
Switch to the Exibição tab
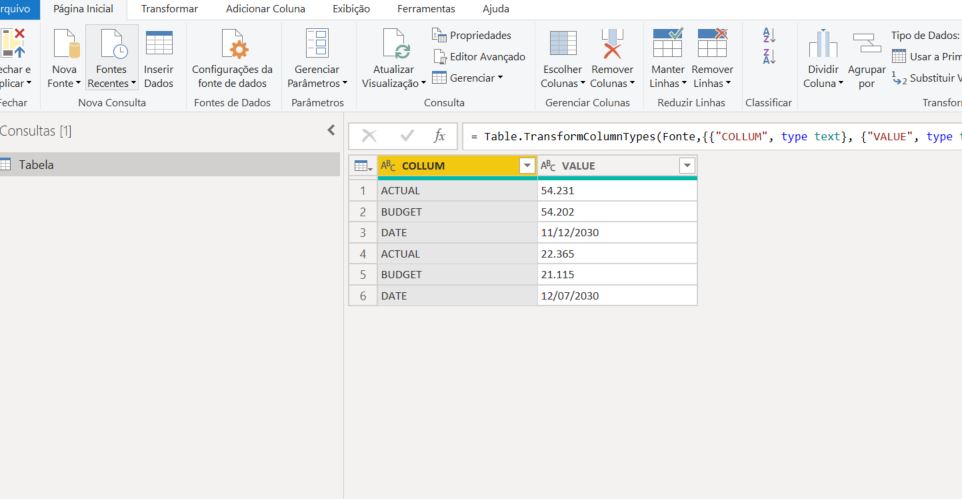pos(351,9)
